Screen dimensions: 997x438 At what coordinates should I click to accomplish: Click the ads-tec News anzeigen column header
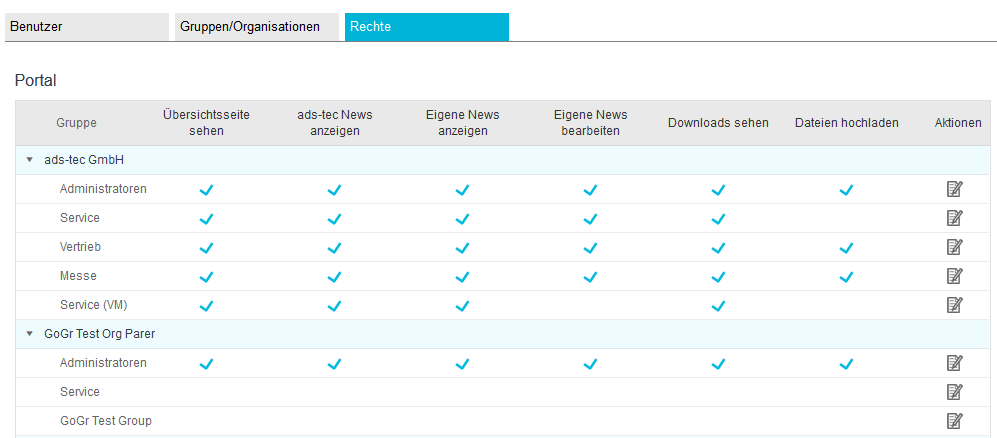coord(334,123)
